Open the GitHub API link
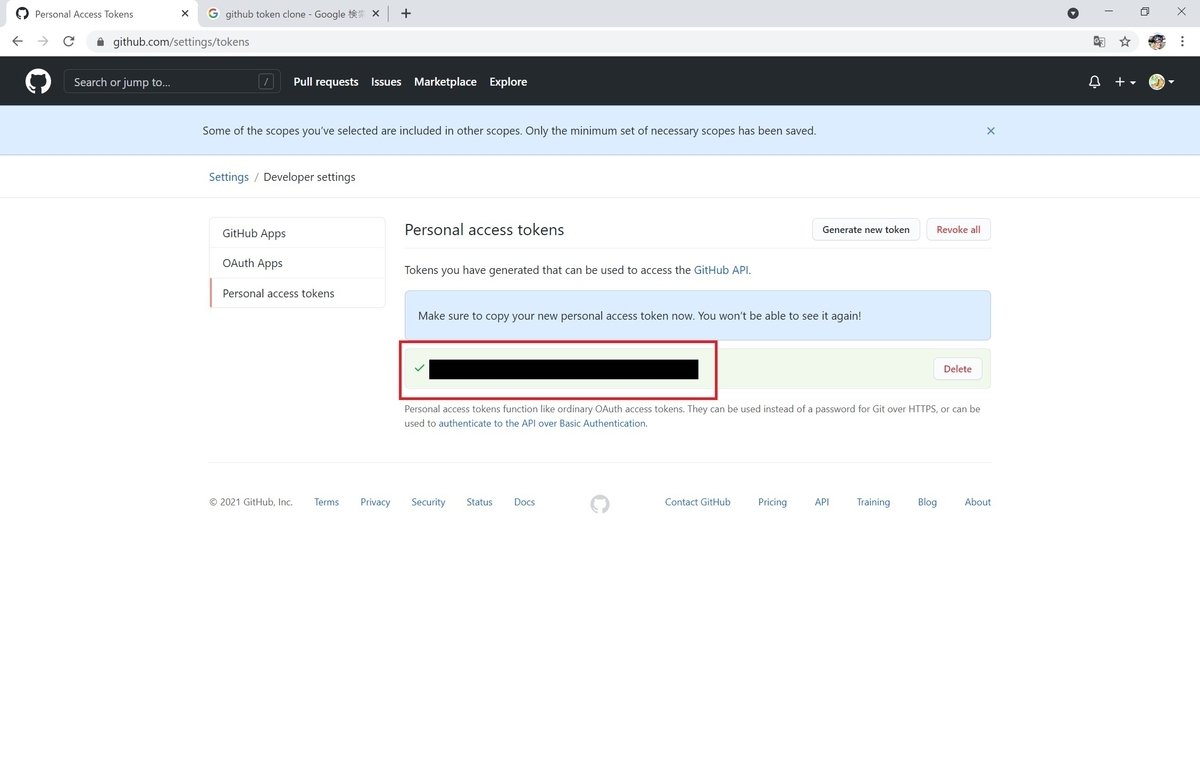This screenshot has width=1200, height=766. coord(721,270)
